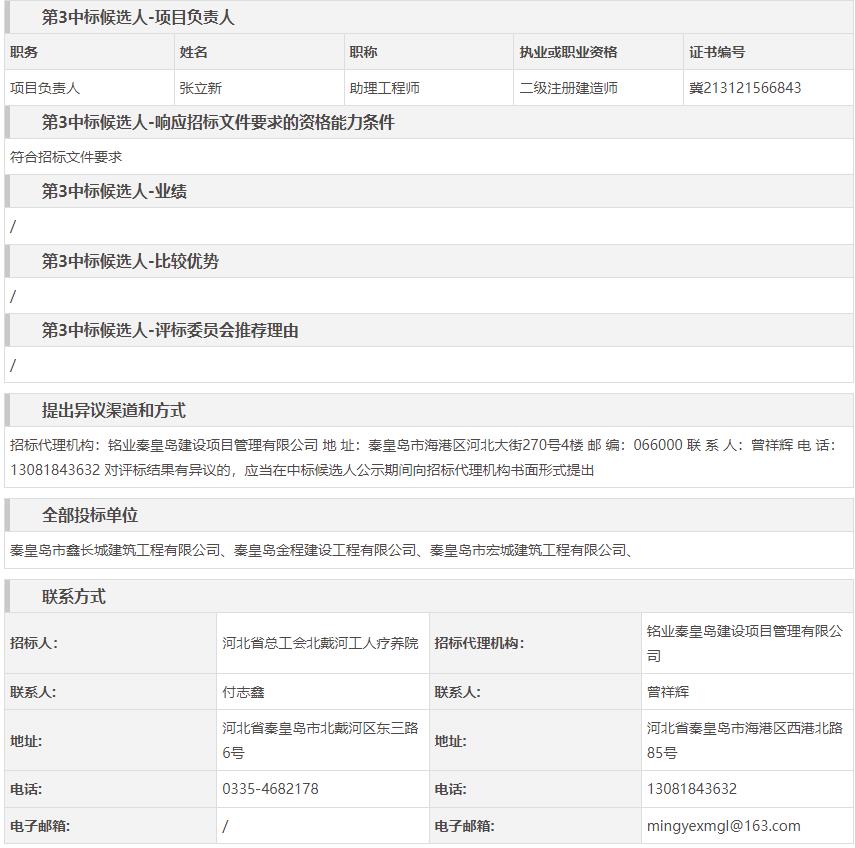The image size is (855, 848).
Task: Click the email address mingyexmgl@163.com
Action: 723,826
